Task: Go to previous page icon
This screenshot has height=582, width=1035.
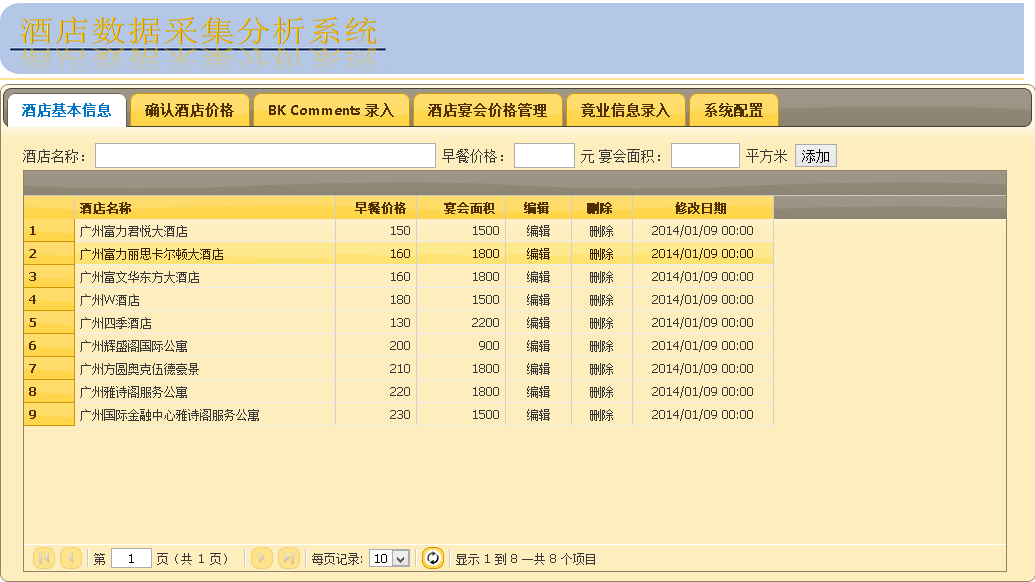Action: tap(71, 558)
